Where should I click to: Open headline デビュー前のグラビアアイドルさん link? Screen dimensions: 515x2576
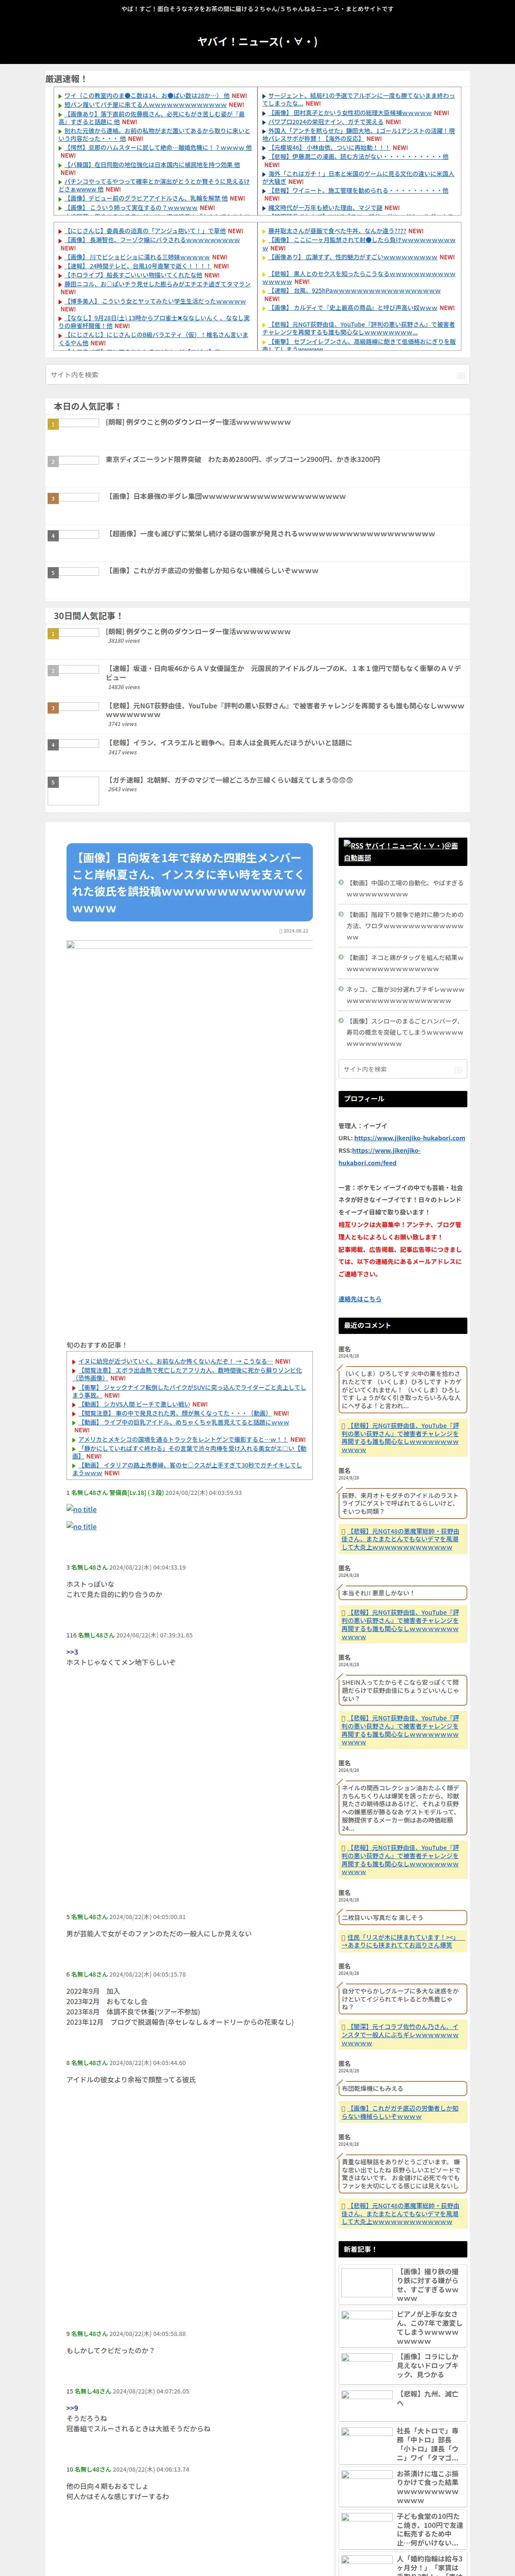[x=146, y=198]
